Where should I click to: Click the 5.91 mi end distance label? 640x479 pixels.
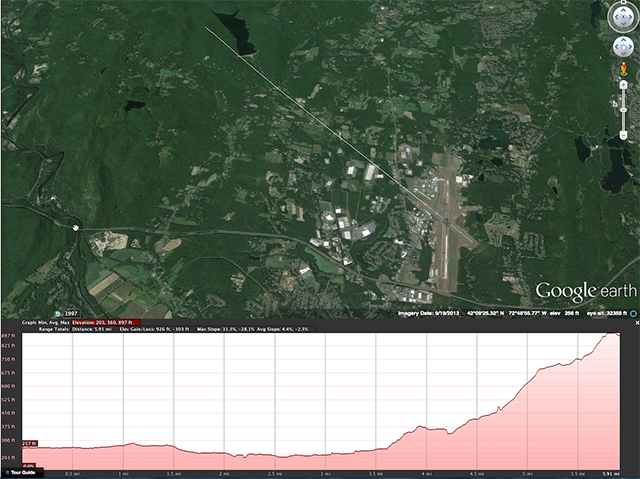(611, 474)
